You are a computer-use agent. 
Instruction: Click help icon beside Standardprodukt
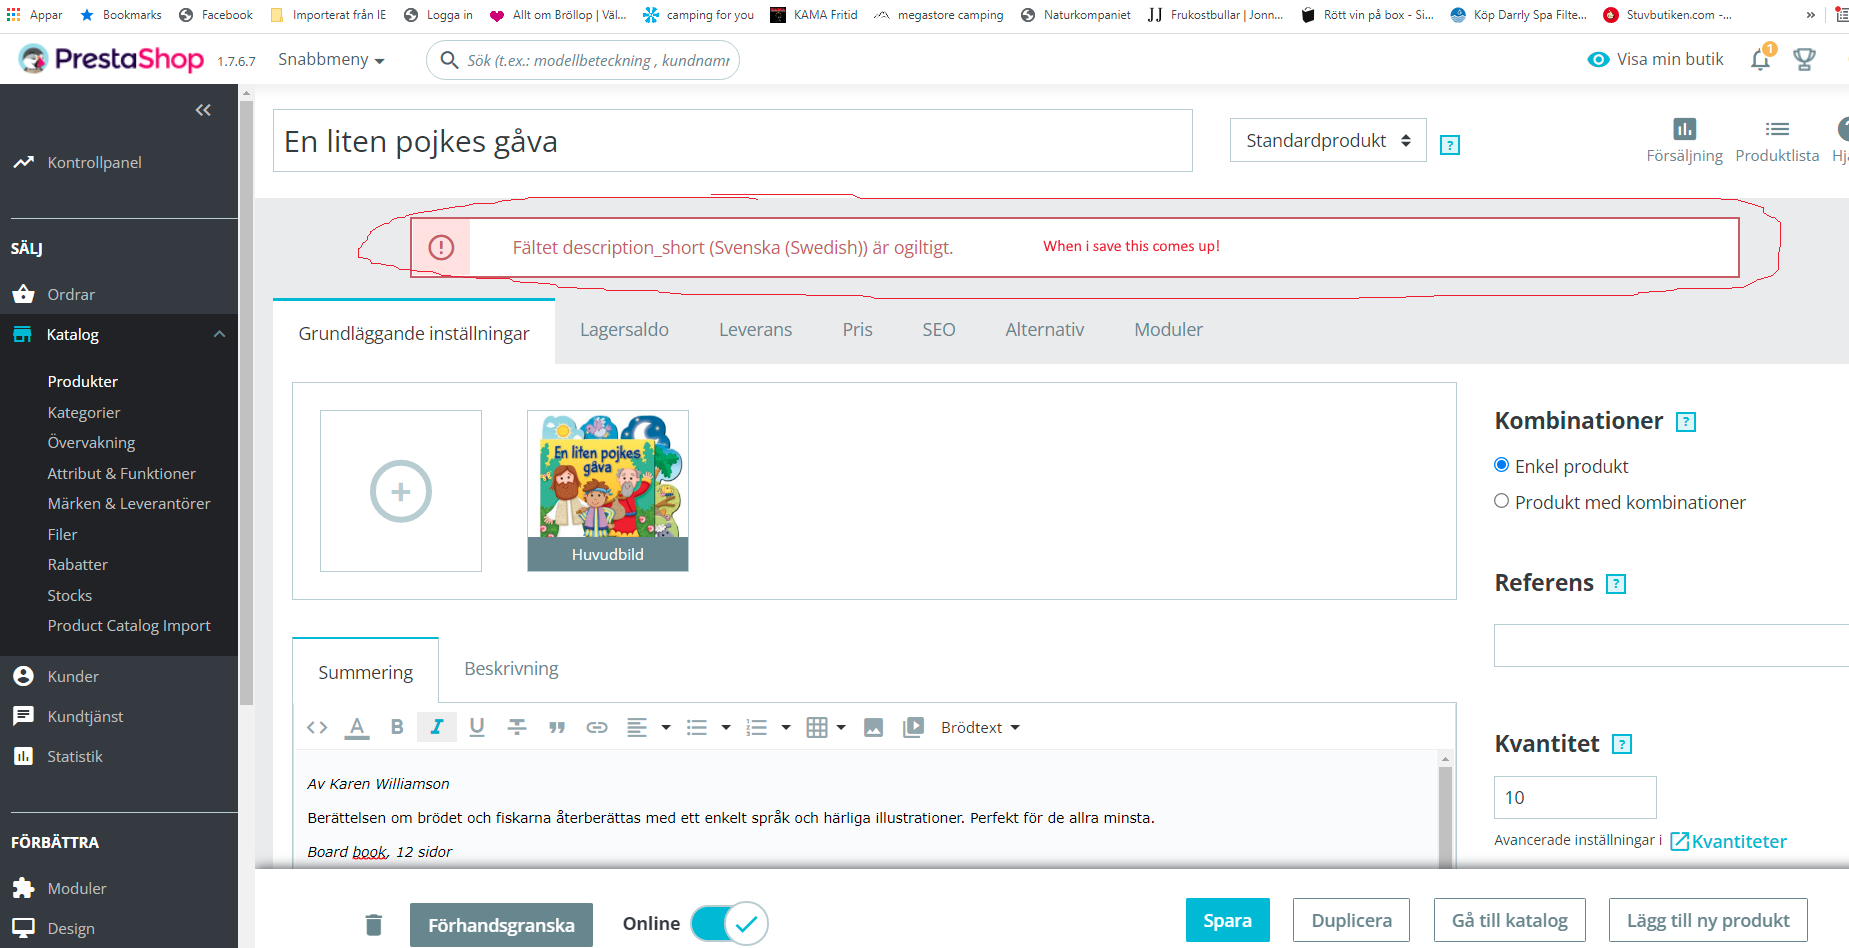coord(1450,145)
